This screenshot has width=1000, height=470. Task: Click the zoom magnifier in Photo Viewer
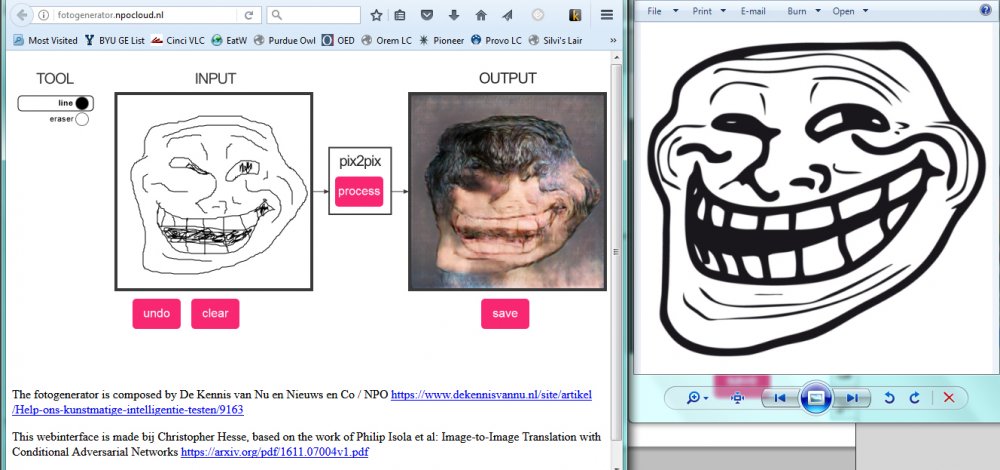pyautogui.click(x=693, y=398)
